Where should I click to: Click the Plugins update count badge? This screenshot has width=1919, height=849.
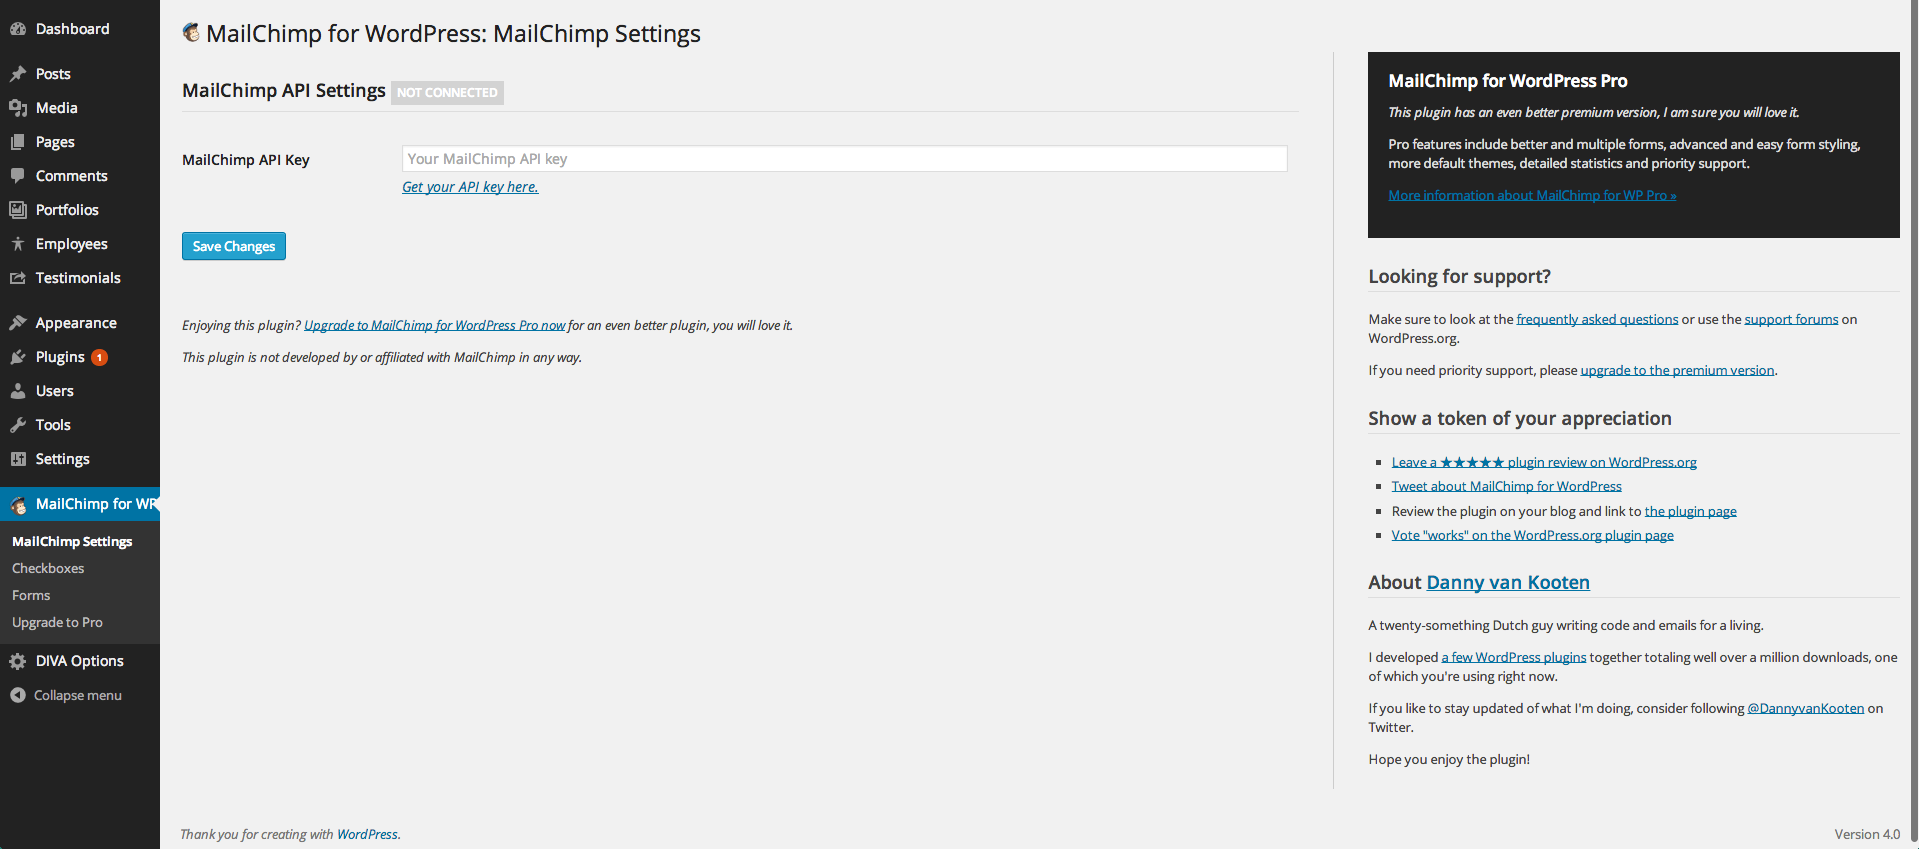(100, 357)
